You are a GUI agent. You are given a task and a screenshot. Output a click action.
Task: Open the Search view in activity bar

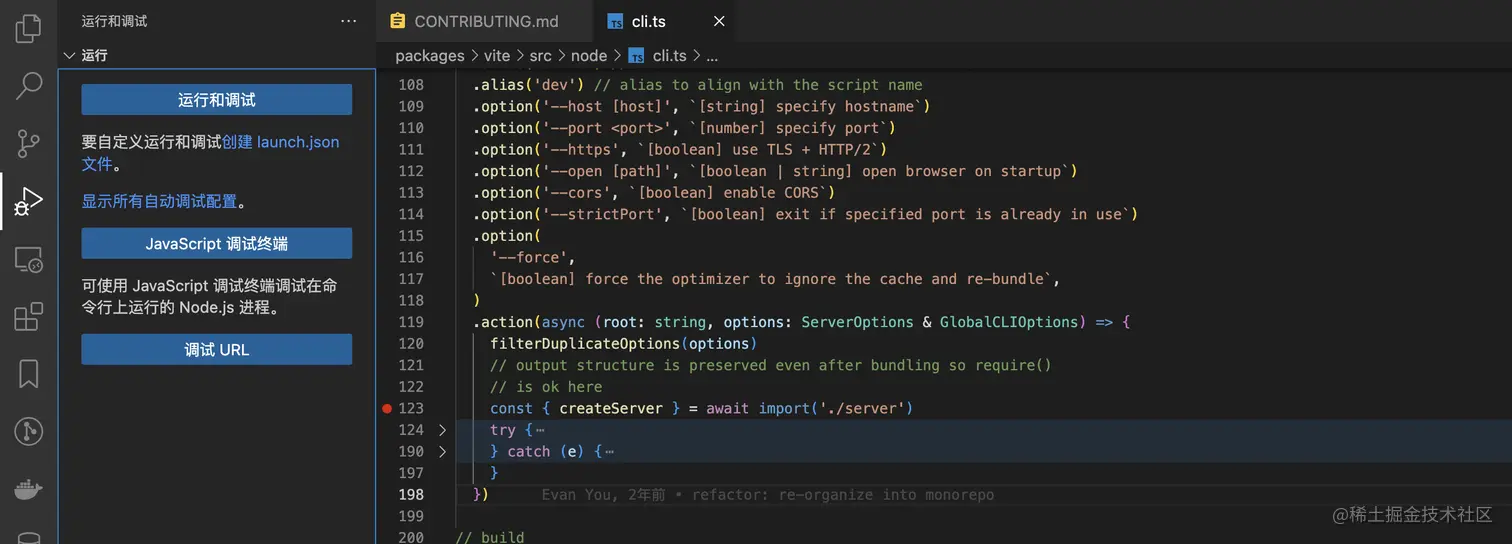pyautogui.click(x=29, y=86)
